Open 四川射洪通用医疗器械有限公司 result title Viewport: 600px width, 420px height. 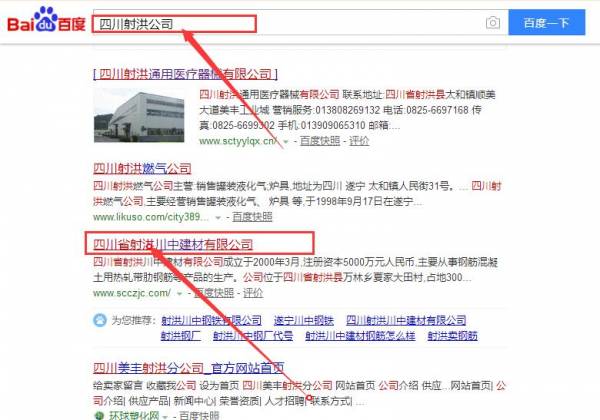pos(185,73)
